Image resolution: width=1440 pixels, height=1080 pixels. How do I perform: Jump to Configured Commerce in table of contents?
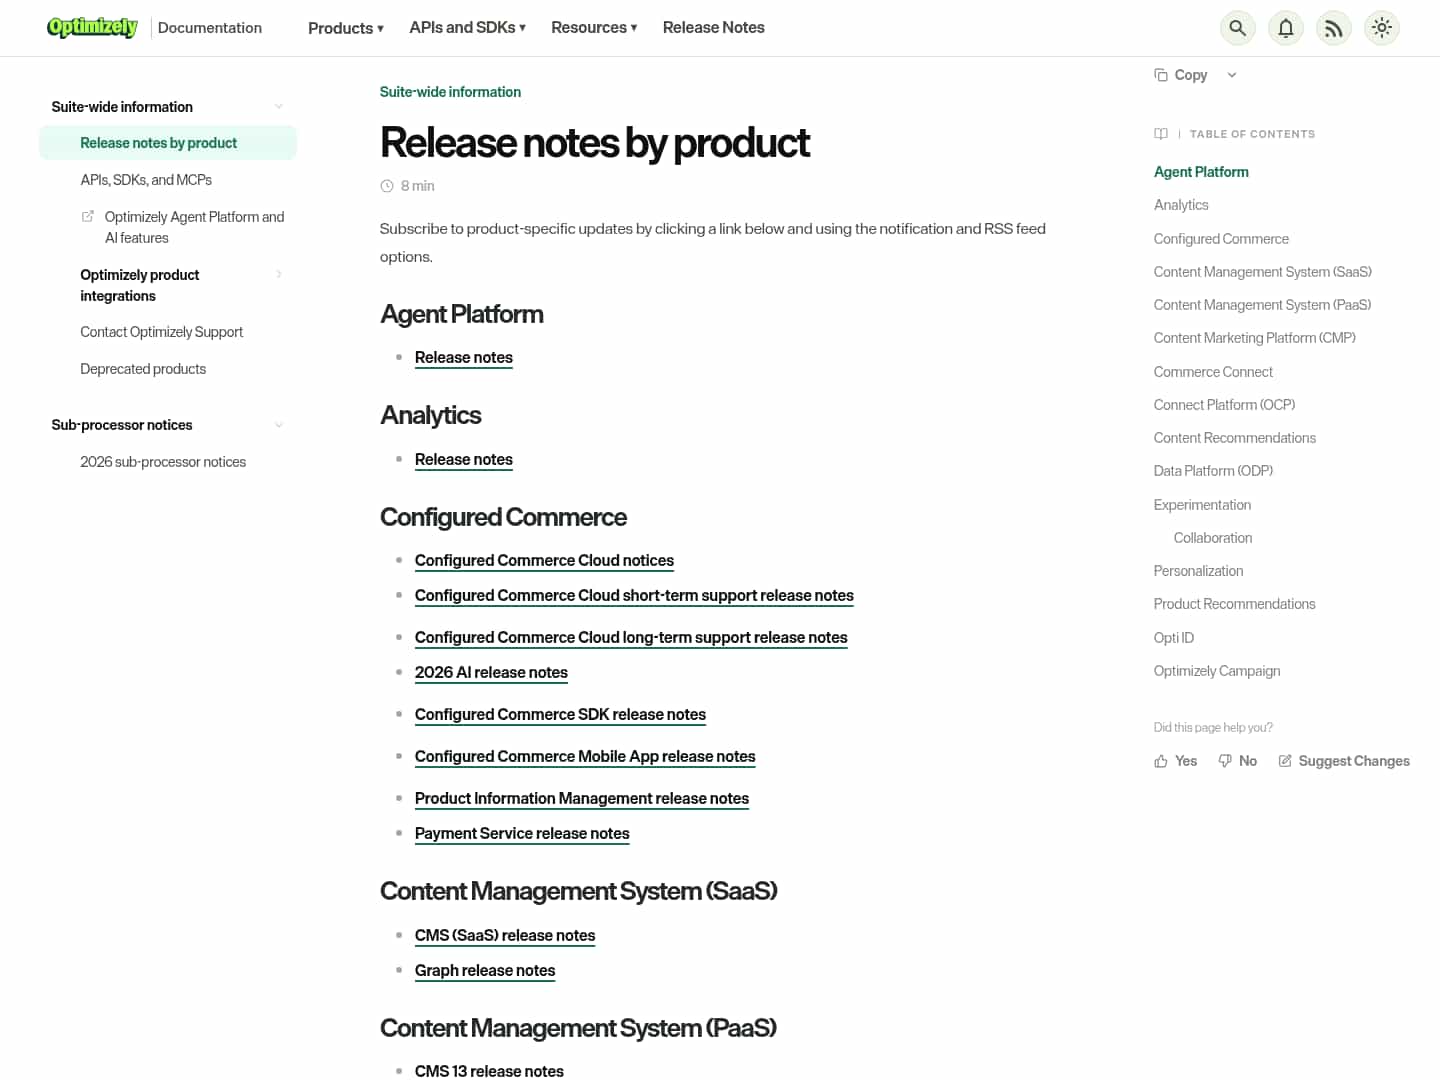click(1221, 239)
